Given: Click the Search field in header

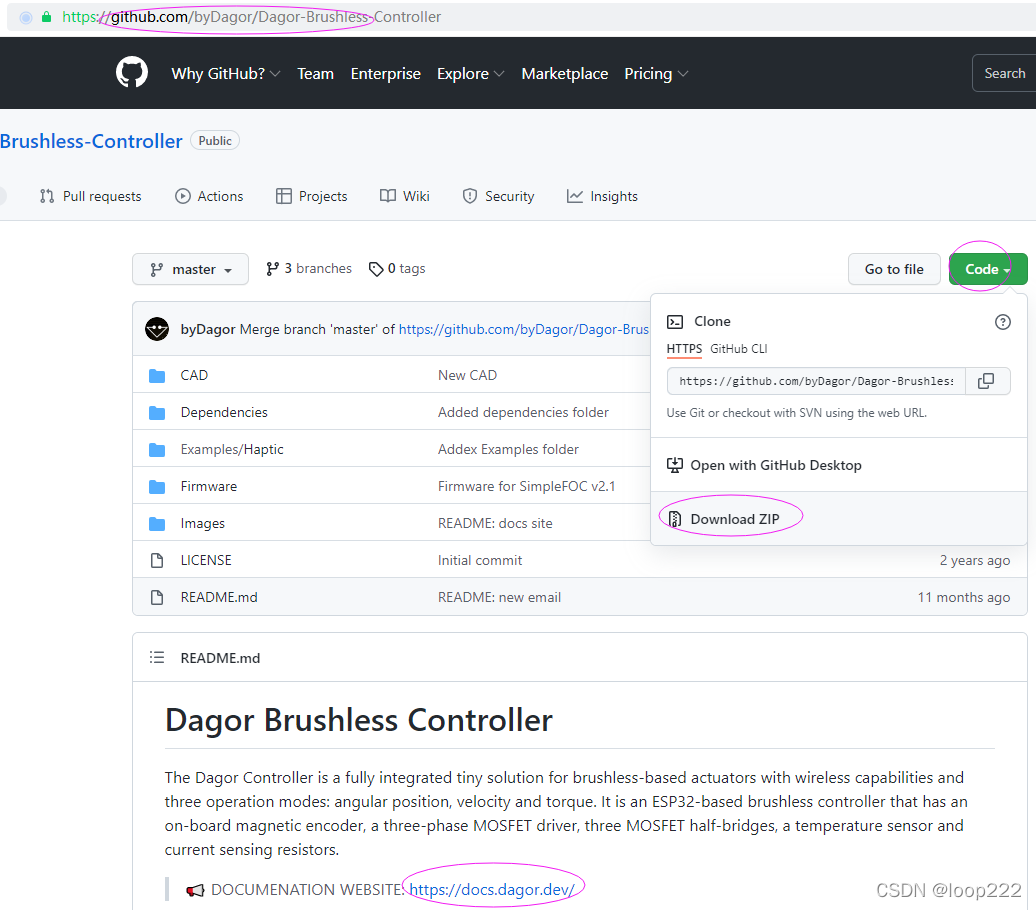Looking at the screenshot, I should click(x=1004, y=73).
